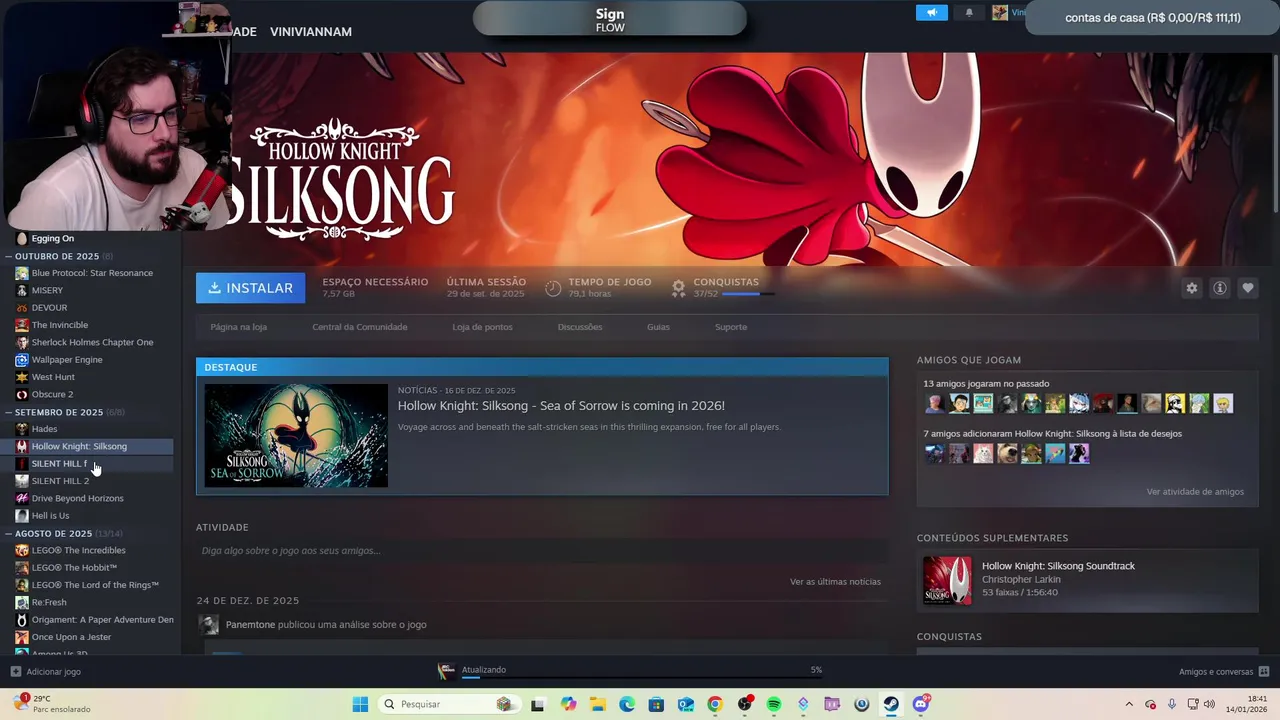Image resolution: width=1280 pixels, height=720 pixels.
Task: Click the Steam taskbar icon
Action: tap(891, 704)
